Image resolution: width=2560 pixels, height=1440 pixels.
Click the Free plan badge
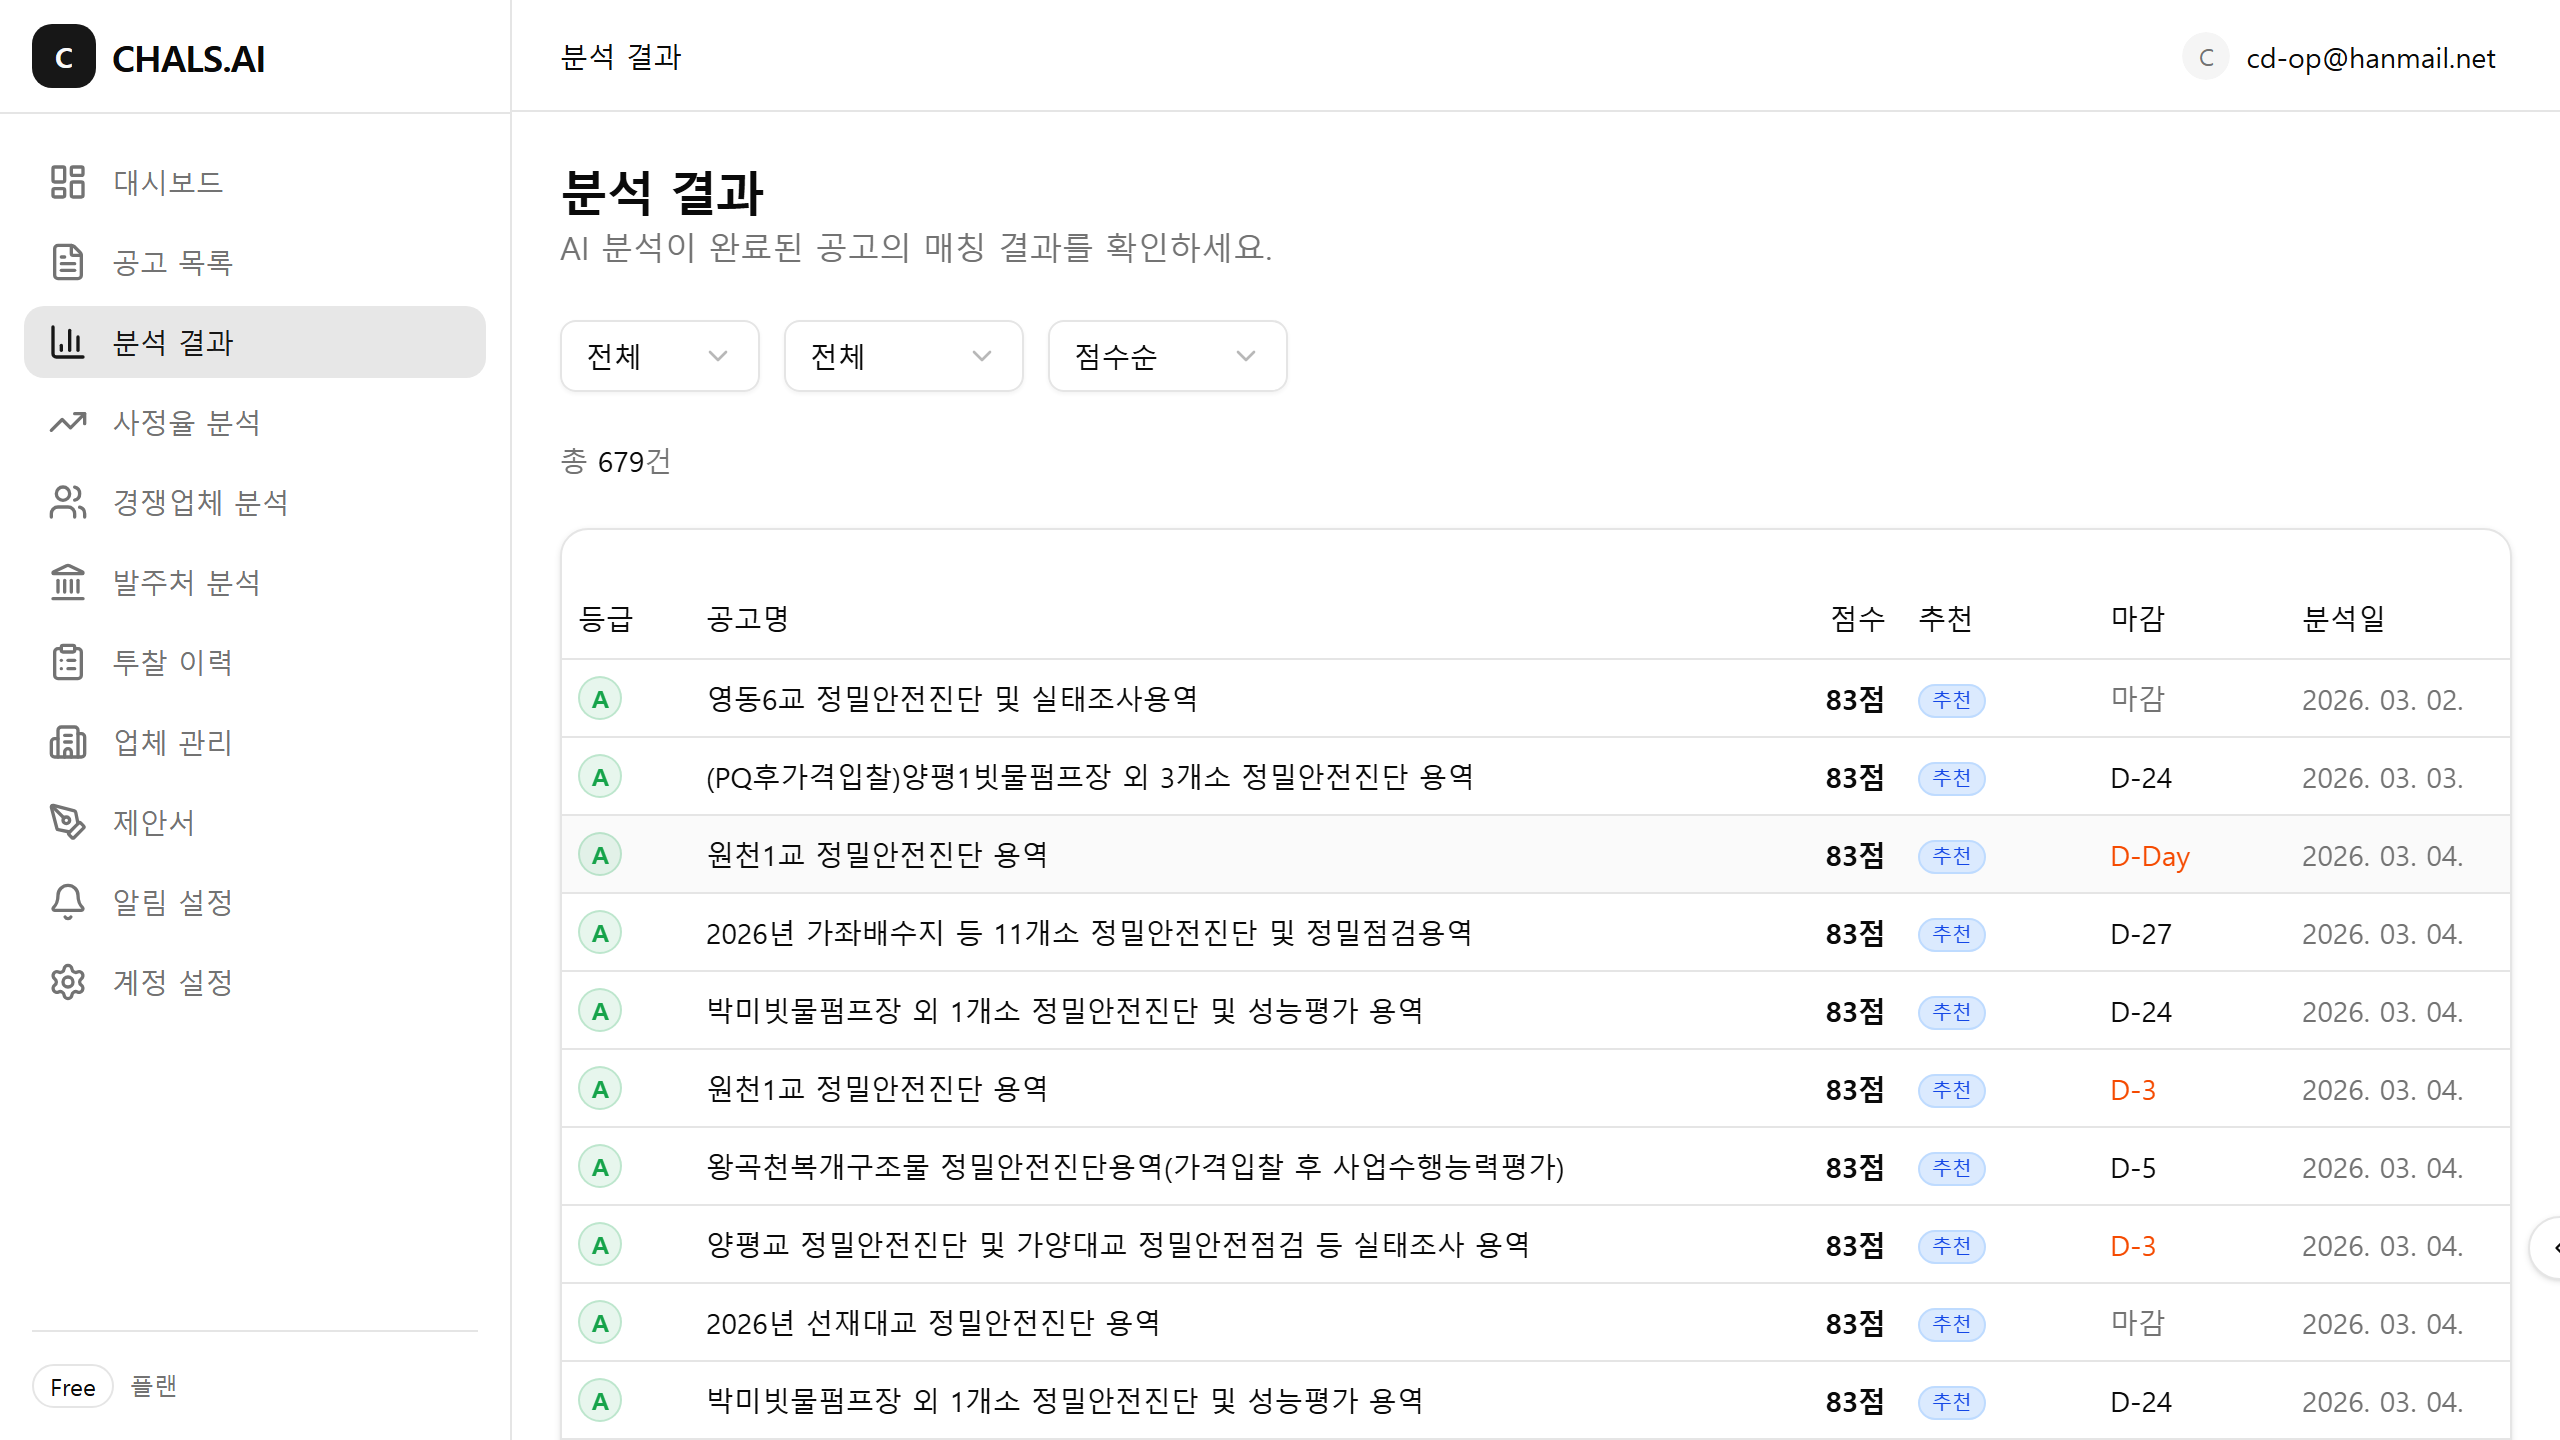tap(72, 1387)
